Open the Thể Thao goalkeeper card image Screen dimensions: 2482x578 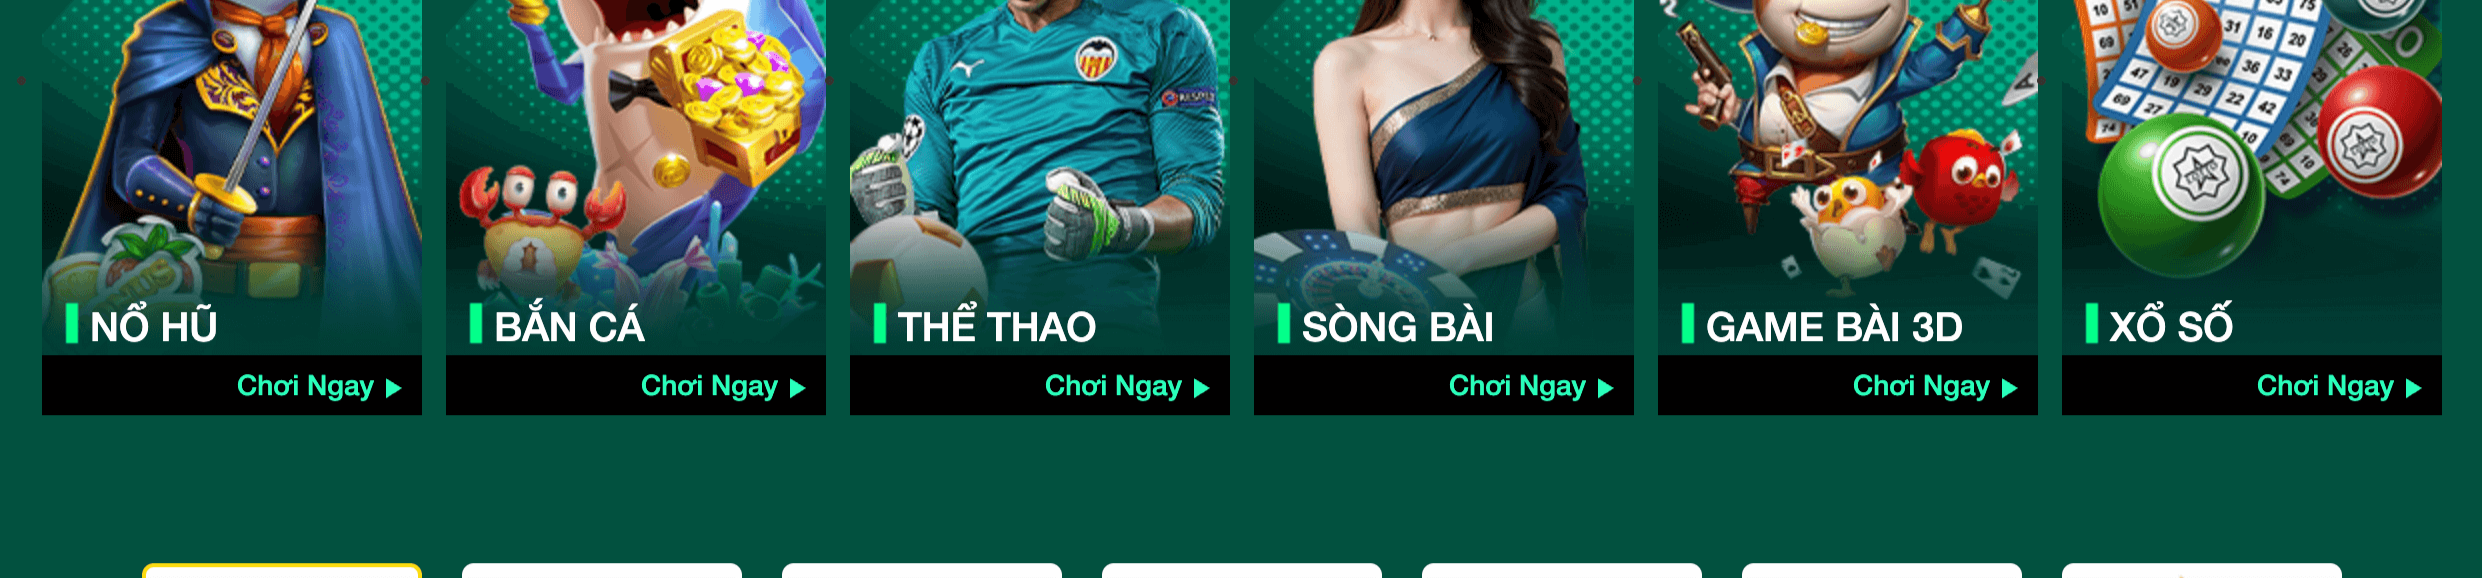pyautogui.click(x=1040, y=177)
